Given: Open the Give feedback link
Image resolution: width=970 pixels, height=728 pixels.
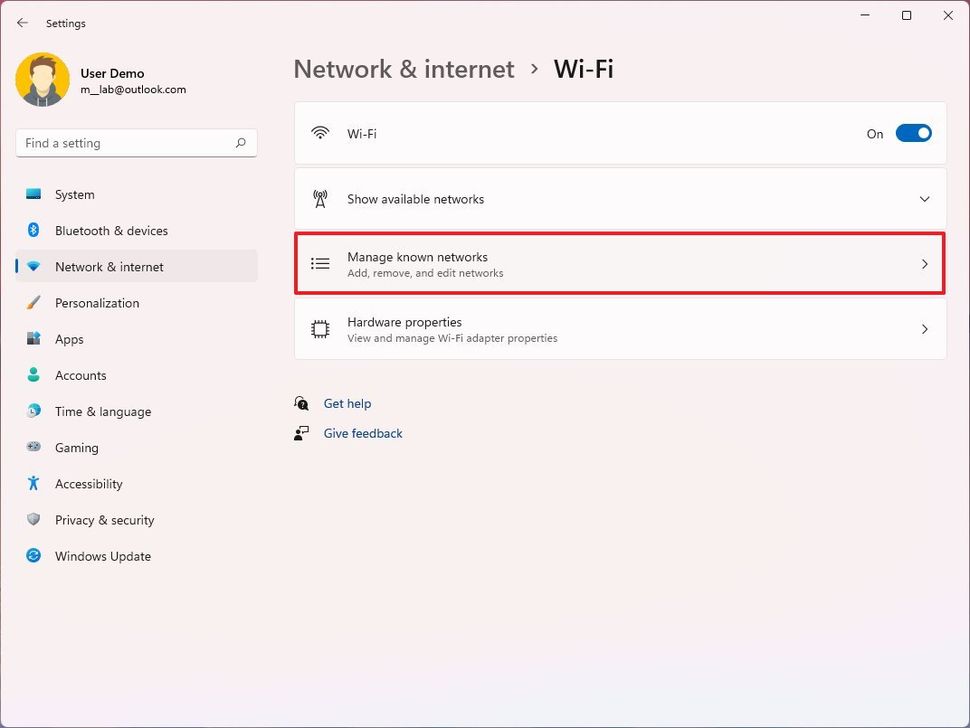Looking at the screenshot, I should click(362, 433).
